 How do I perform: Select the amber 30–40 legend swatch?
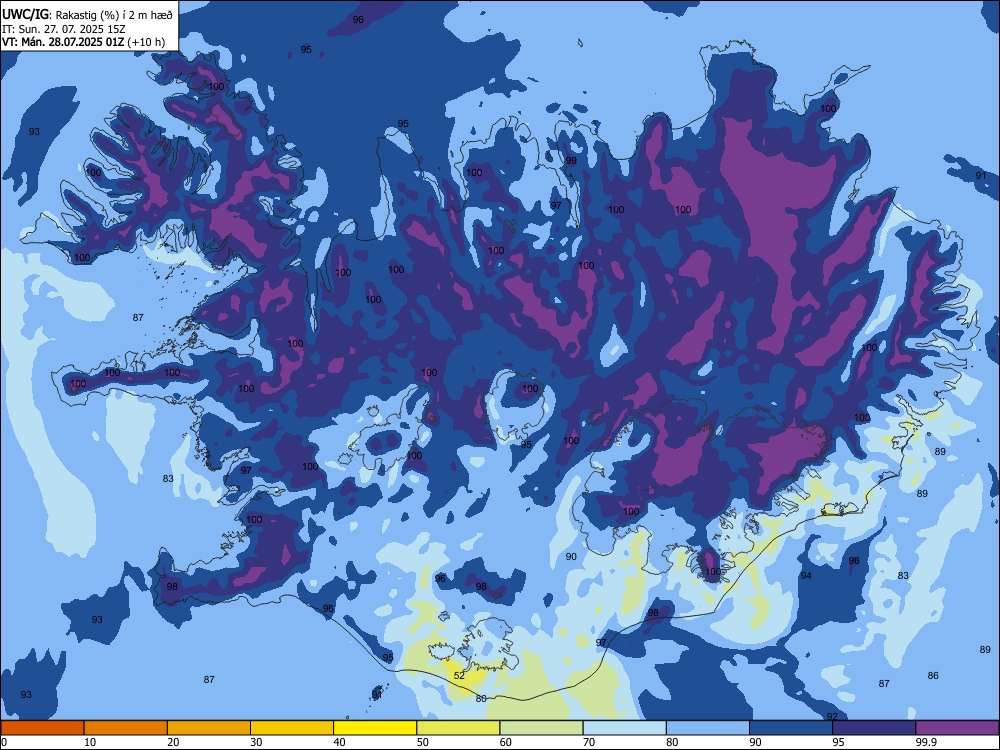click(x=292, y=728)
